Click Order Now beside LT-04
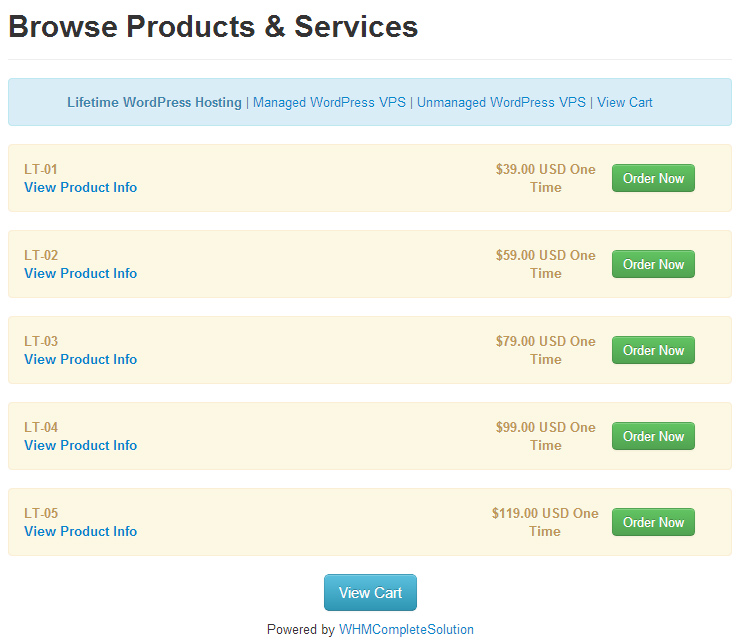The width and height of the screenshot is (746, 642). click(653, 436)
